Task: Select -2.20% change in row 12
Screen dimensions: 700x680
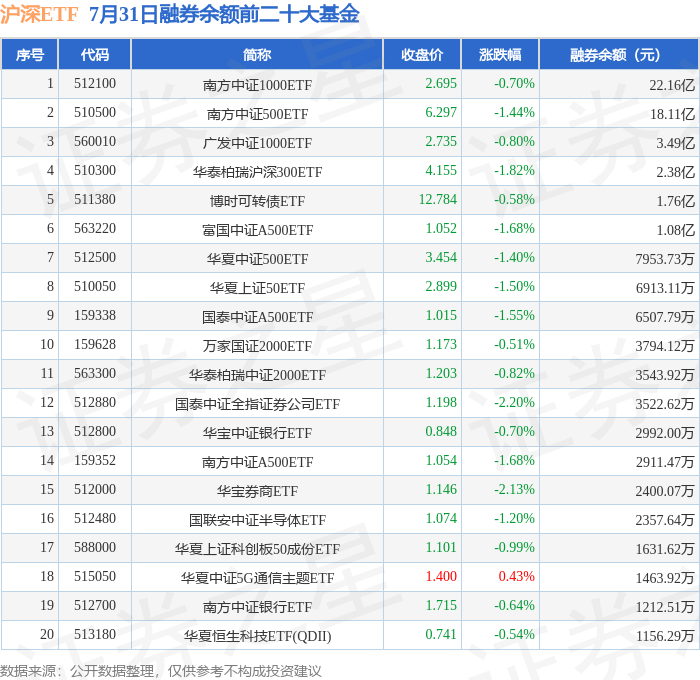Action: [x=514, y=402]
